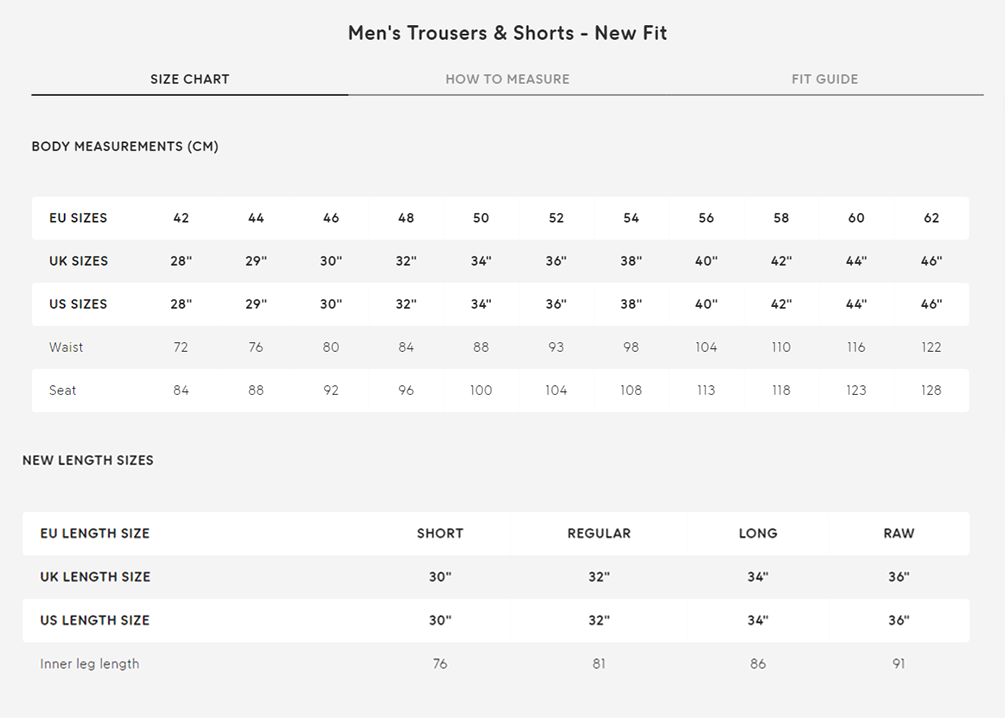Click the SHORT length column header

pos(440,533)
